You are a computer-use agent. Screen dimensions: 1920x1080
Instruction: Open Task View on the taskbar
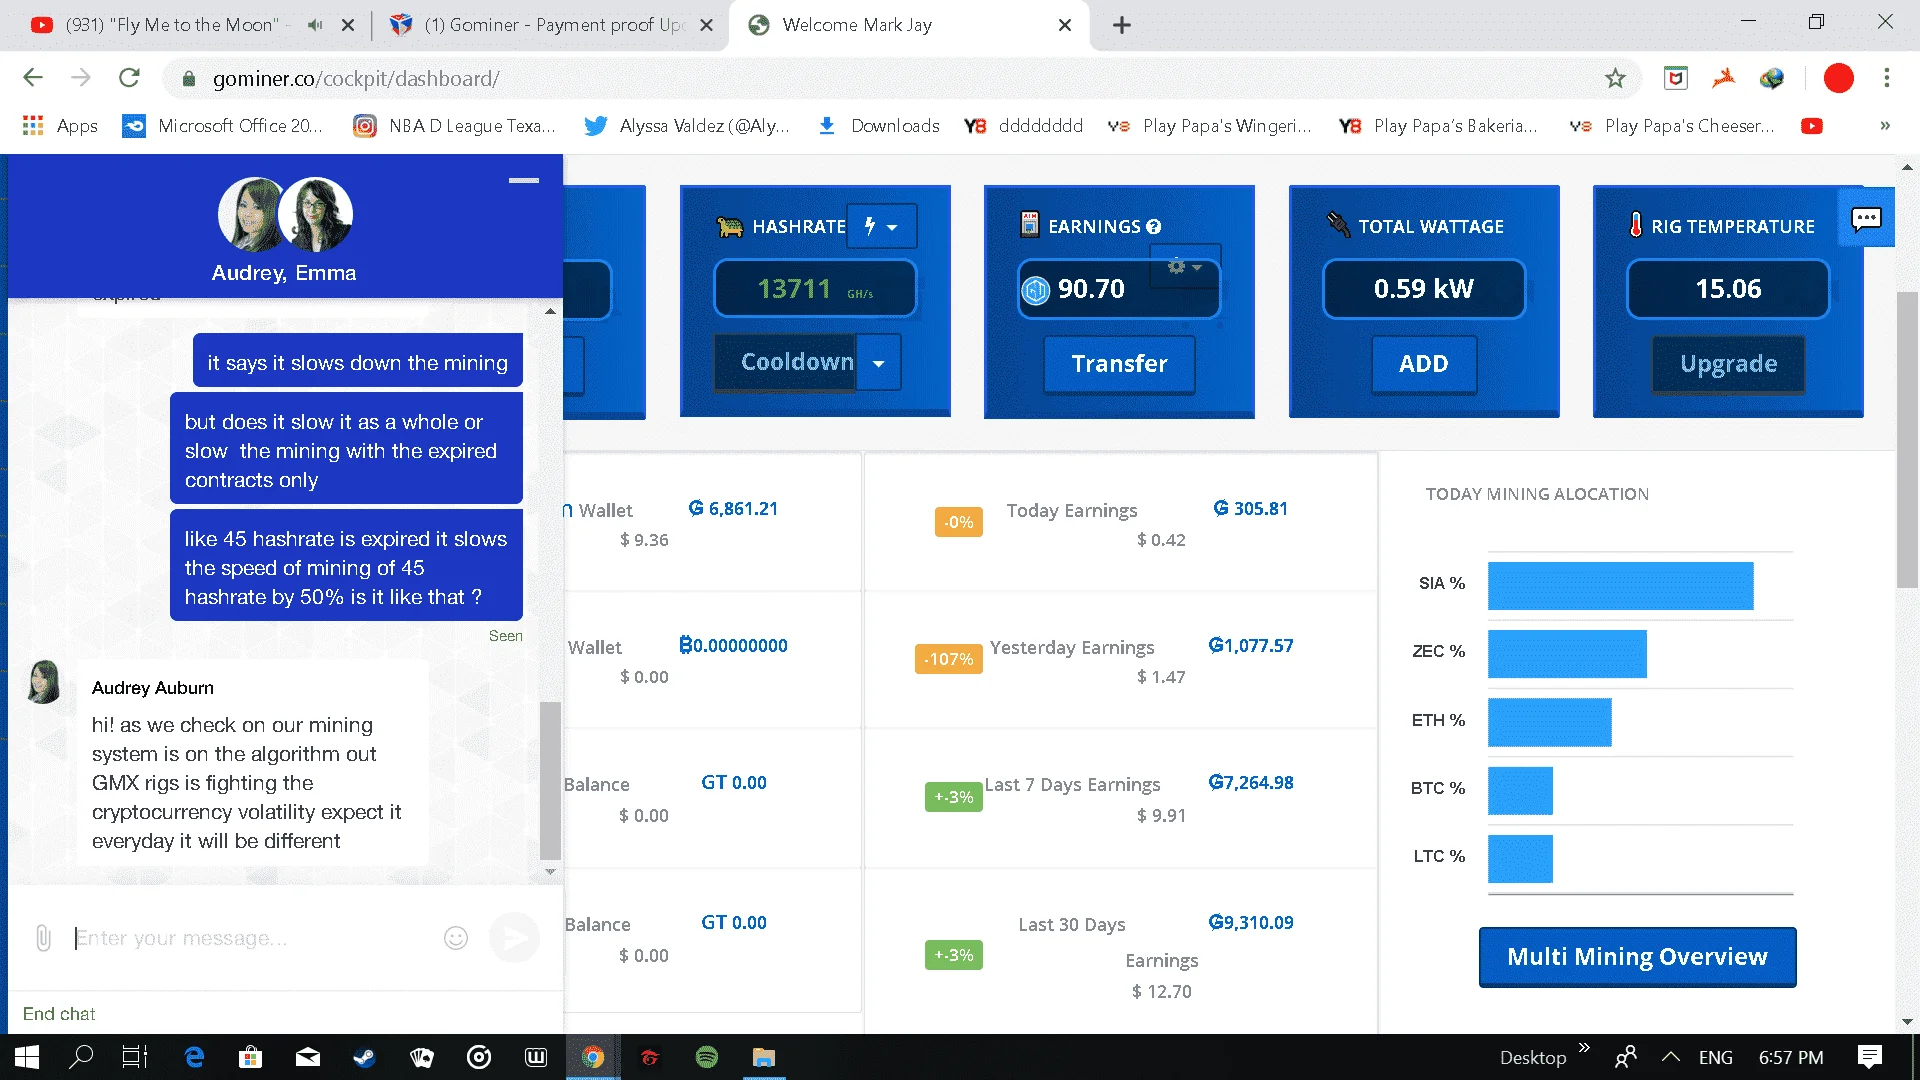[135, 1057]
